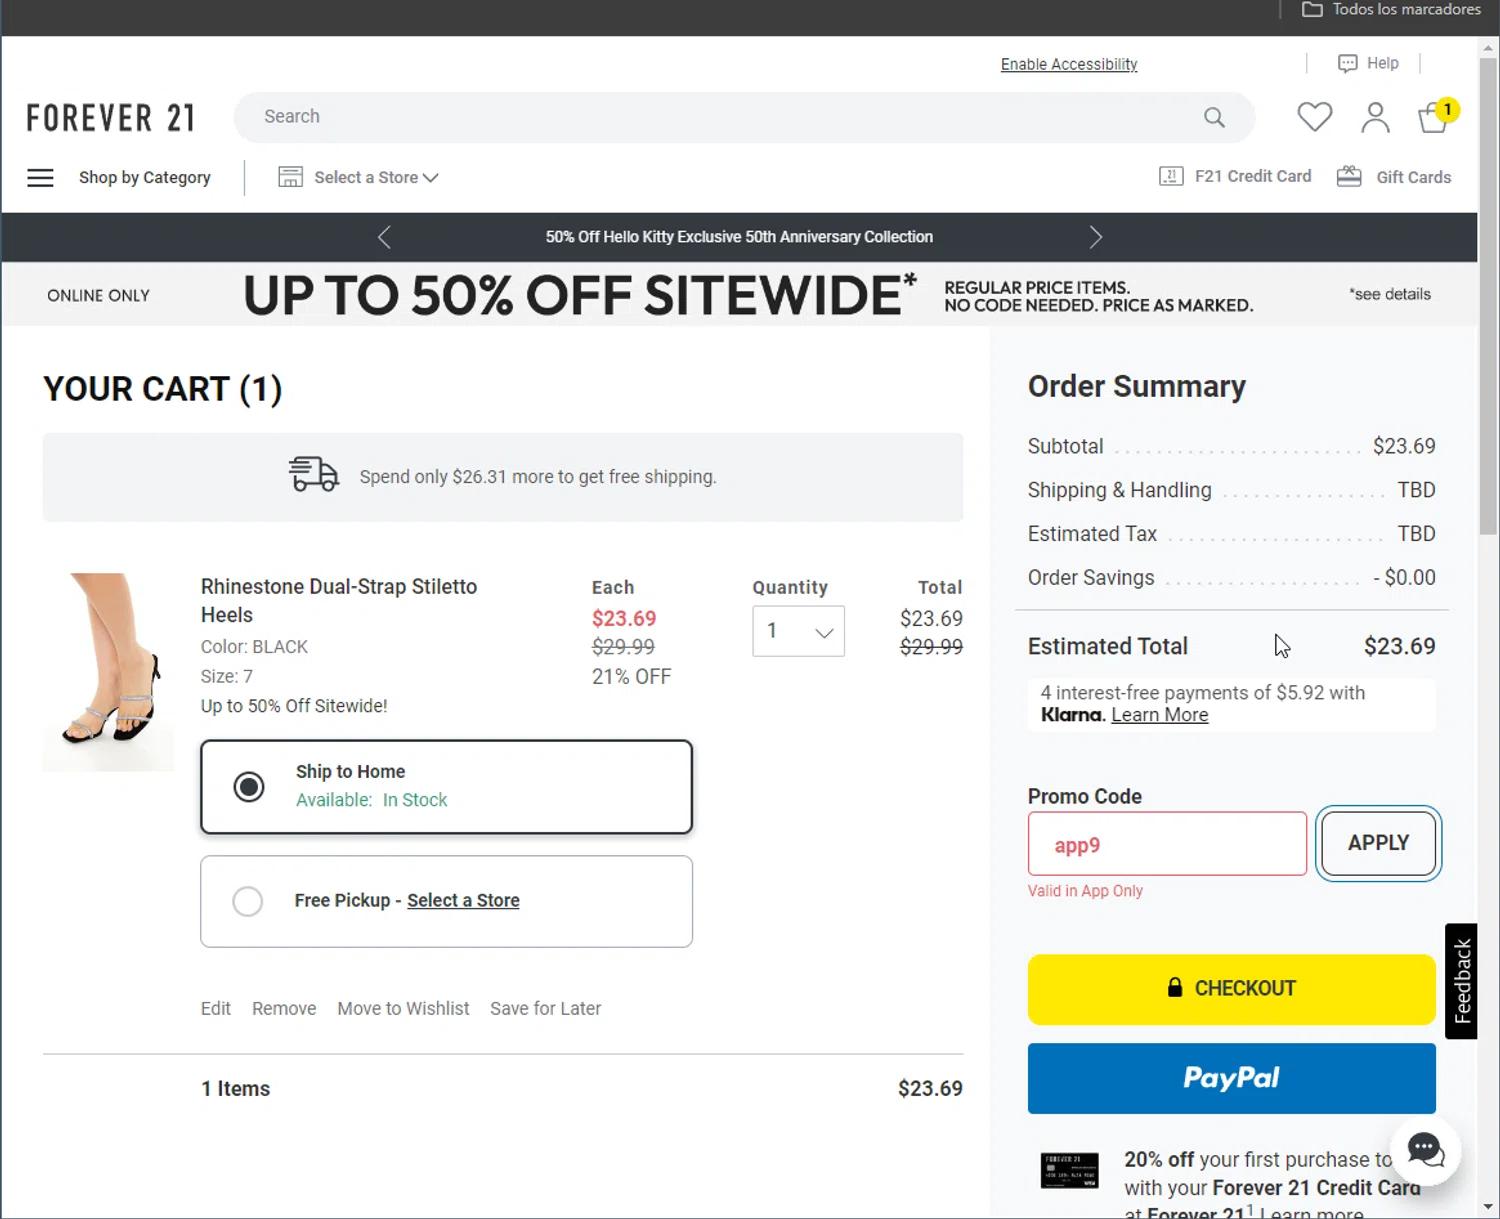The width and height of the screenshot is (1500, 1219).
Task: Apply the promo code
Action: (1377, 843)
